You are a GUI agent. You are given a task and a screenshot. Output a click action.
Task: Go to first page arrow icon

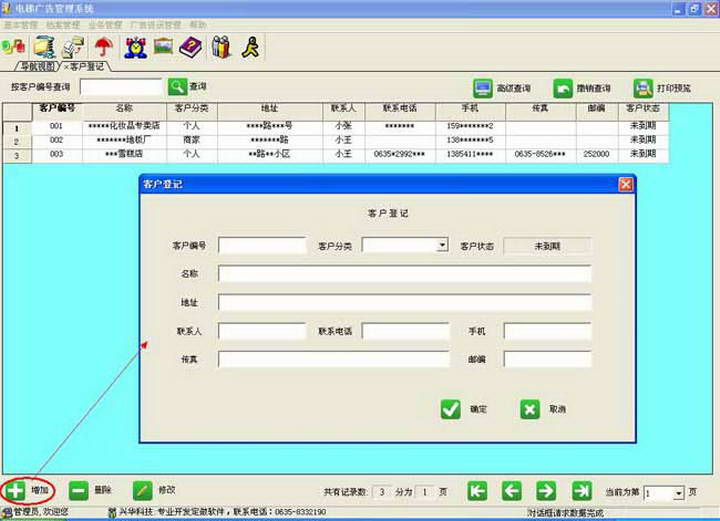click(478, 491)
